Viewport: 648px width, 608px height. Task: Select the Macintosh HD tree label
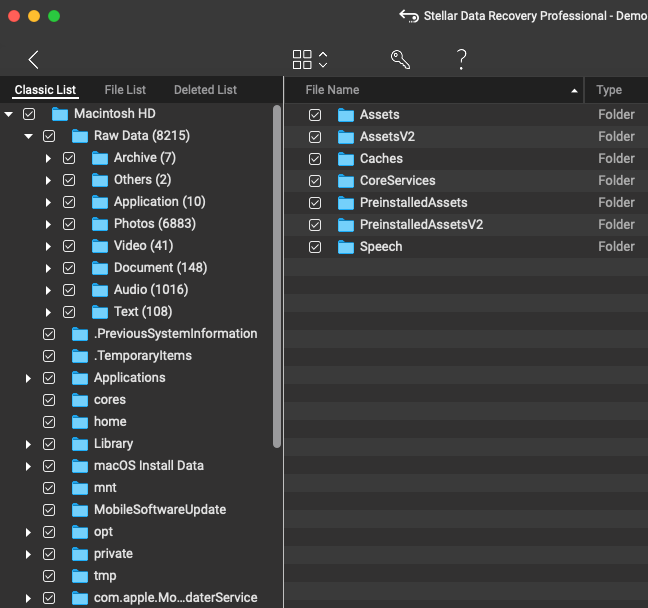(115, 114)
